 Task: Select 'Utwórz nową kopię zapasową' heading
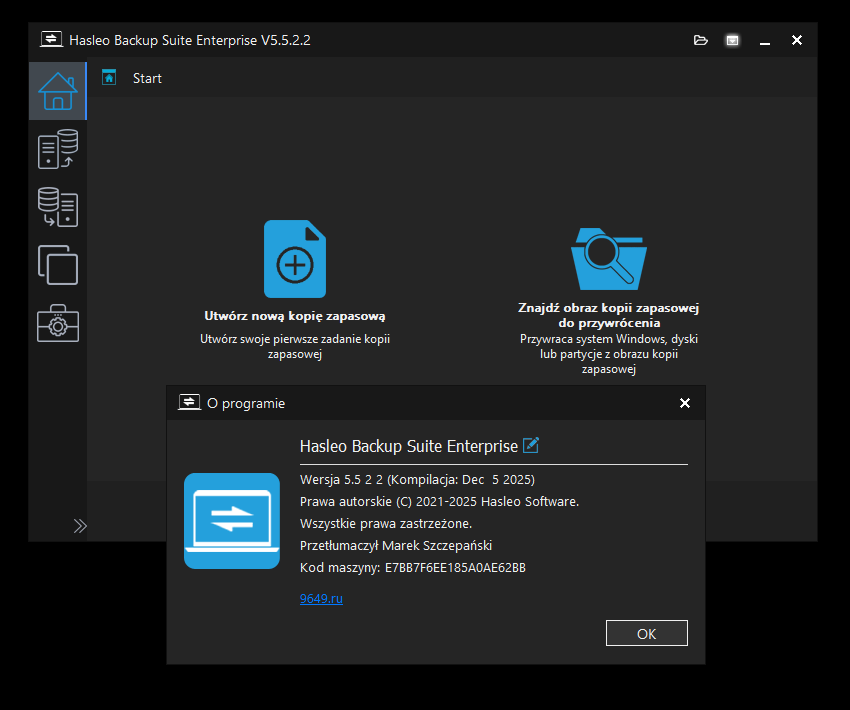pyautogui.click(x=295, y=316)
